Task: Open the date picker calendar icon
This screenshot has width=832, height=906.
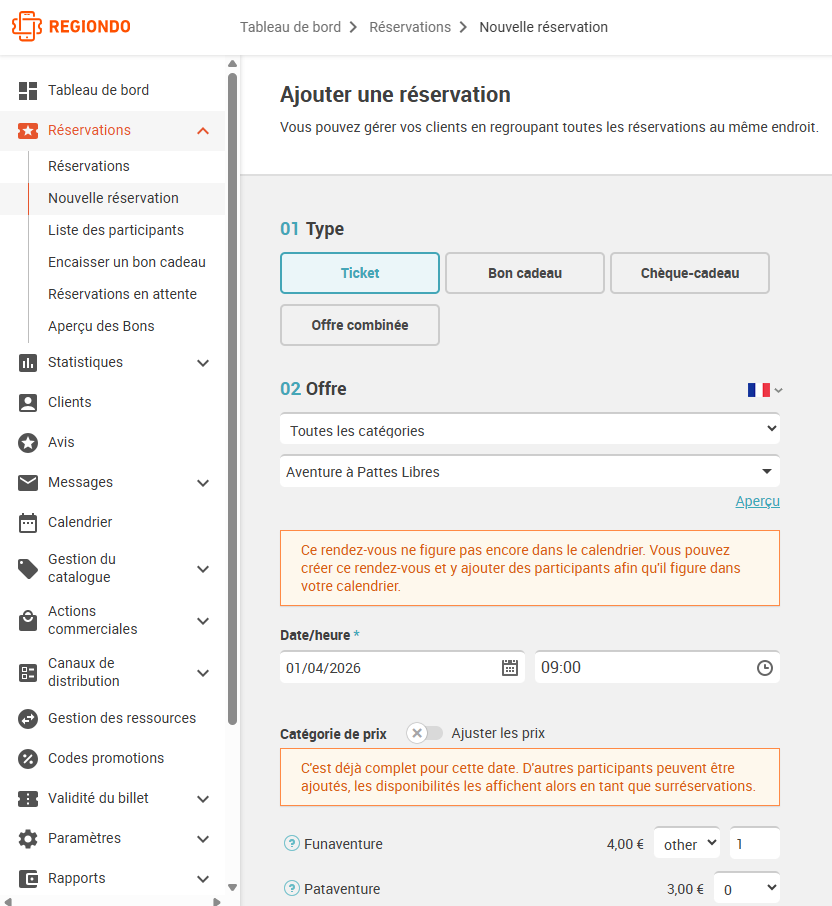Action: (510, 668)
